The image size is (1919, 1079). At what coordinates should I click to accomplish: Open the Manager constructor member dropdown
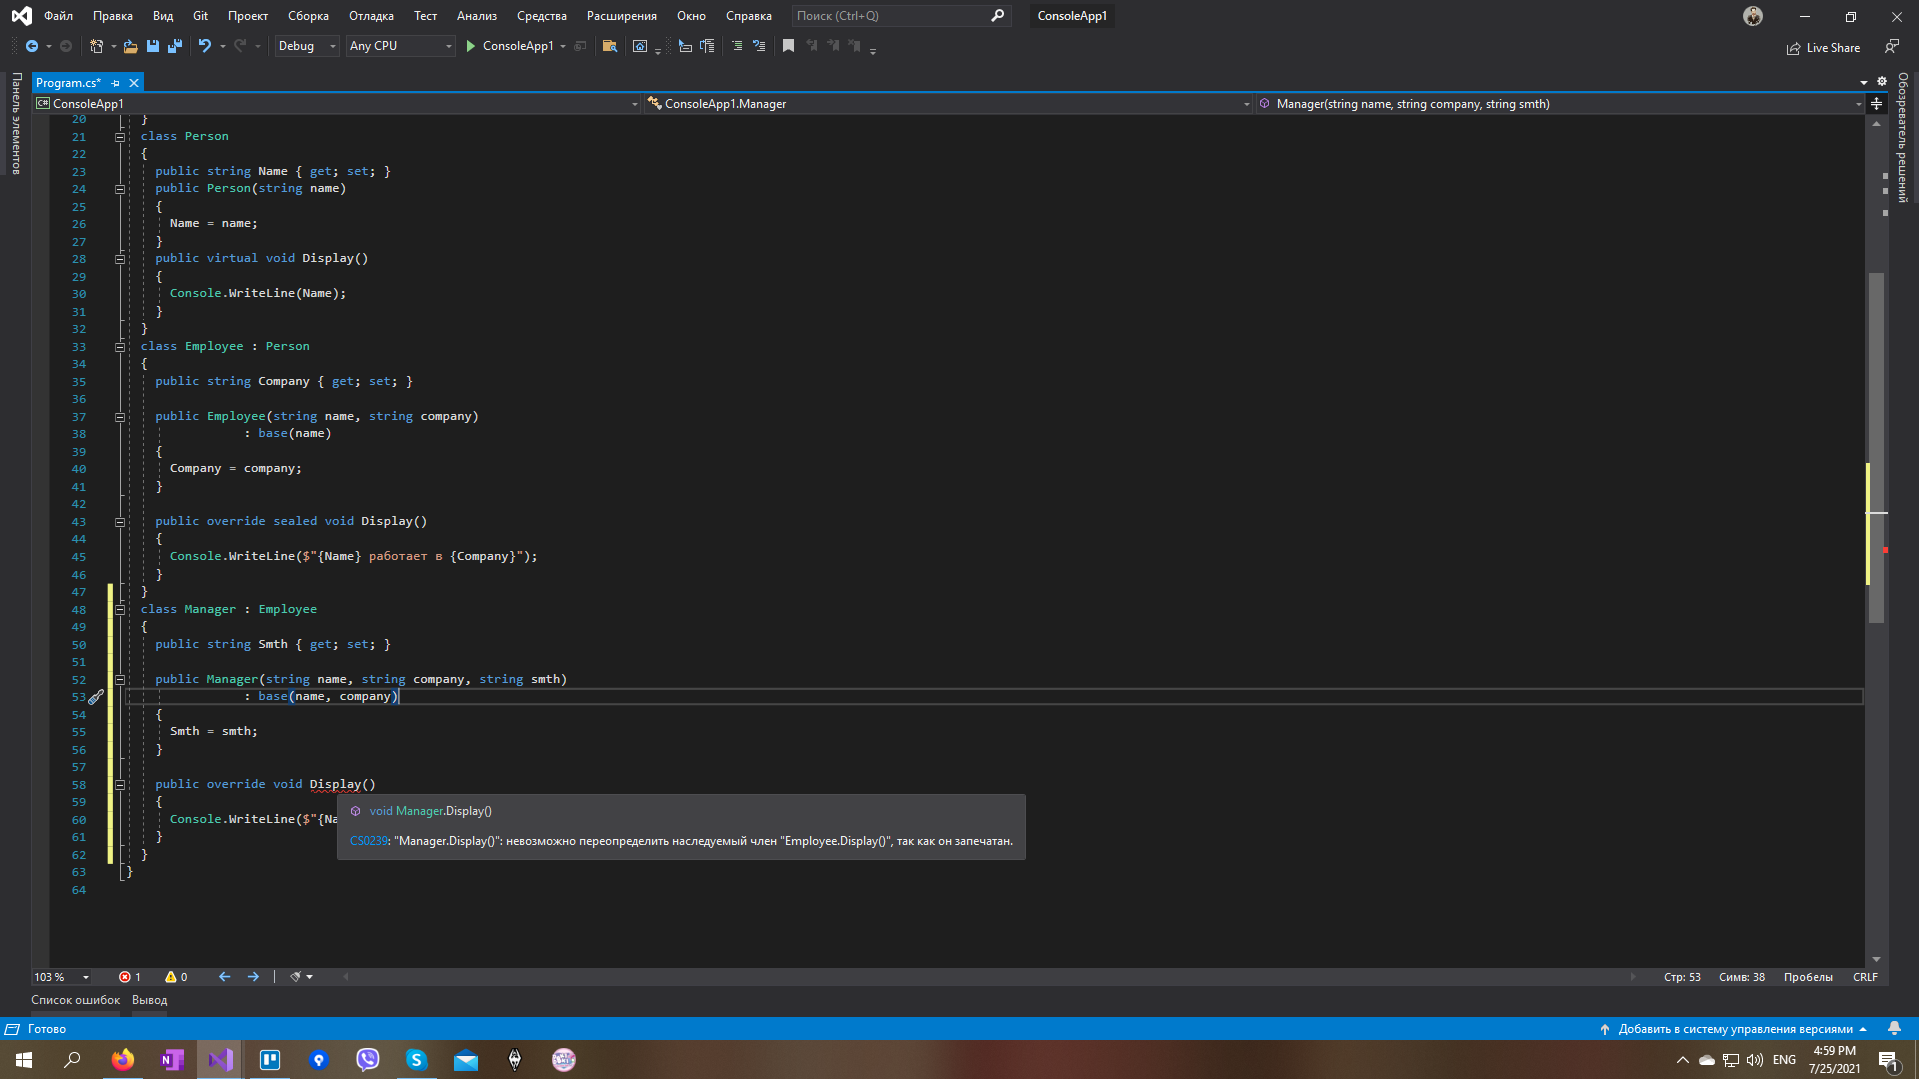tap(1561, 104)
